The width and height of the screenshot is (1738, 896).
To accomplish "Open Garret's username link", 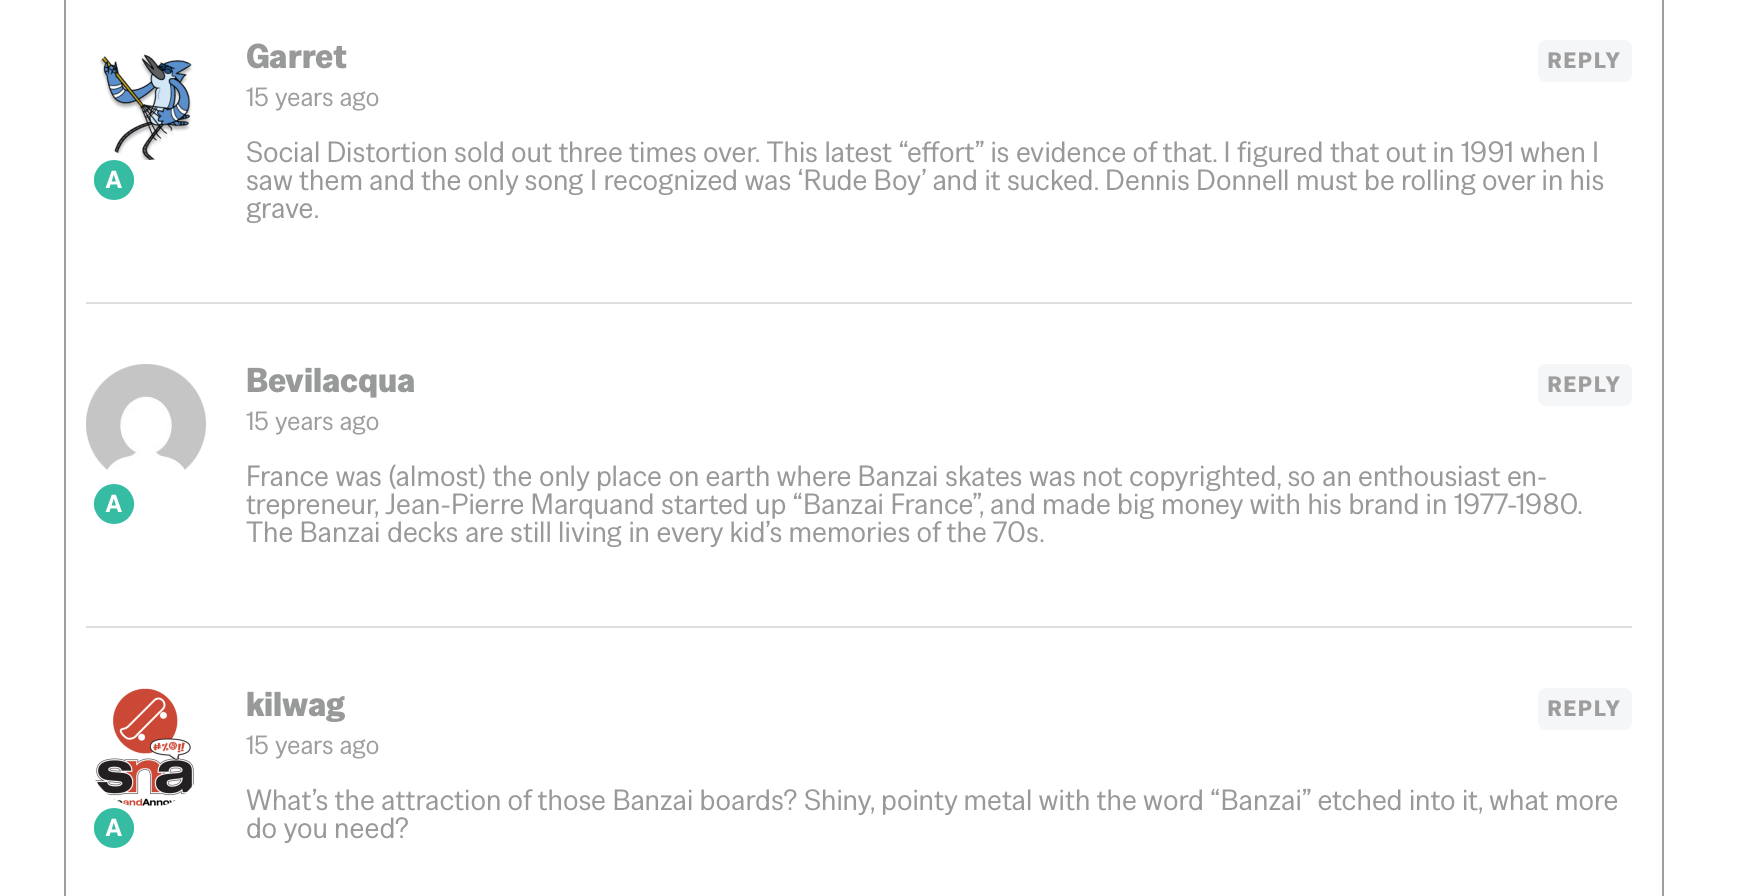I will pos(296,57).
